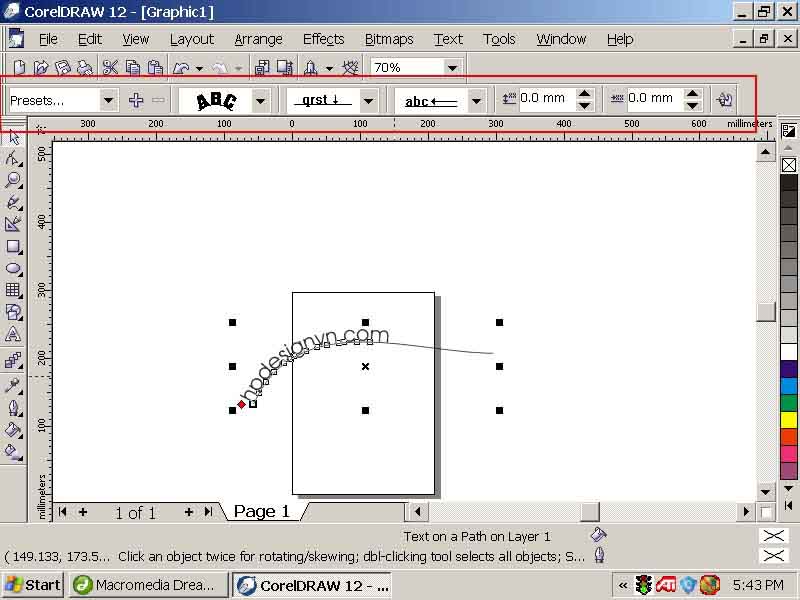Select the Fill tool
800x600 pixels.
(x=14, y=430)
